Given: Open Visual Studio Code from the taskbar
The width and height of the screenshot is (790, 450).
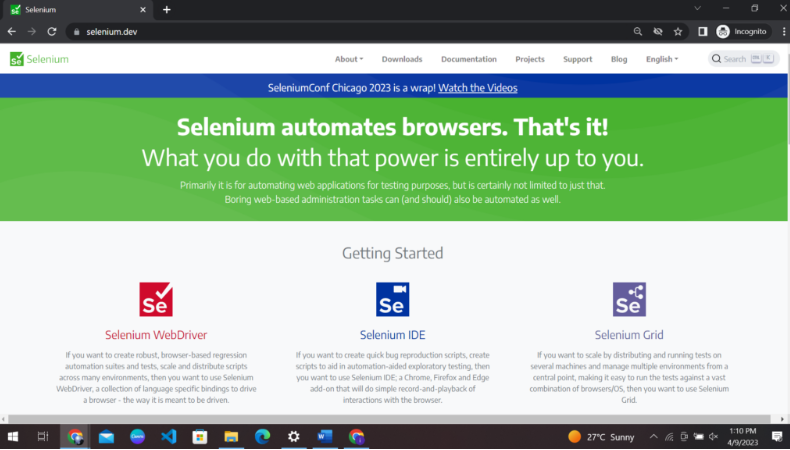Looking at the screenshot, I should click(168, 437).
